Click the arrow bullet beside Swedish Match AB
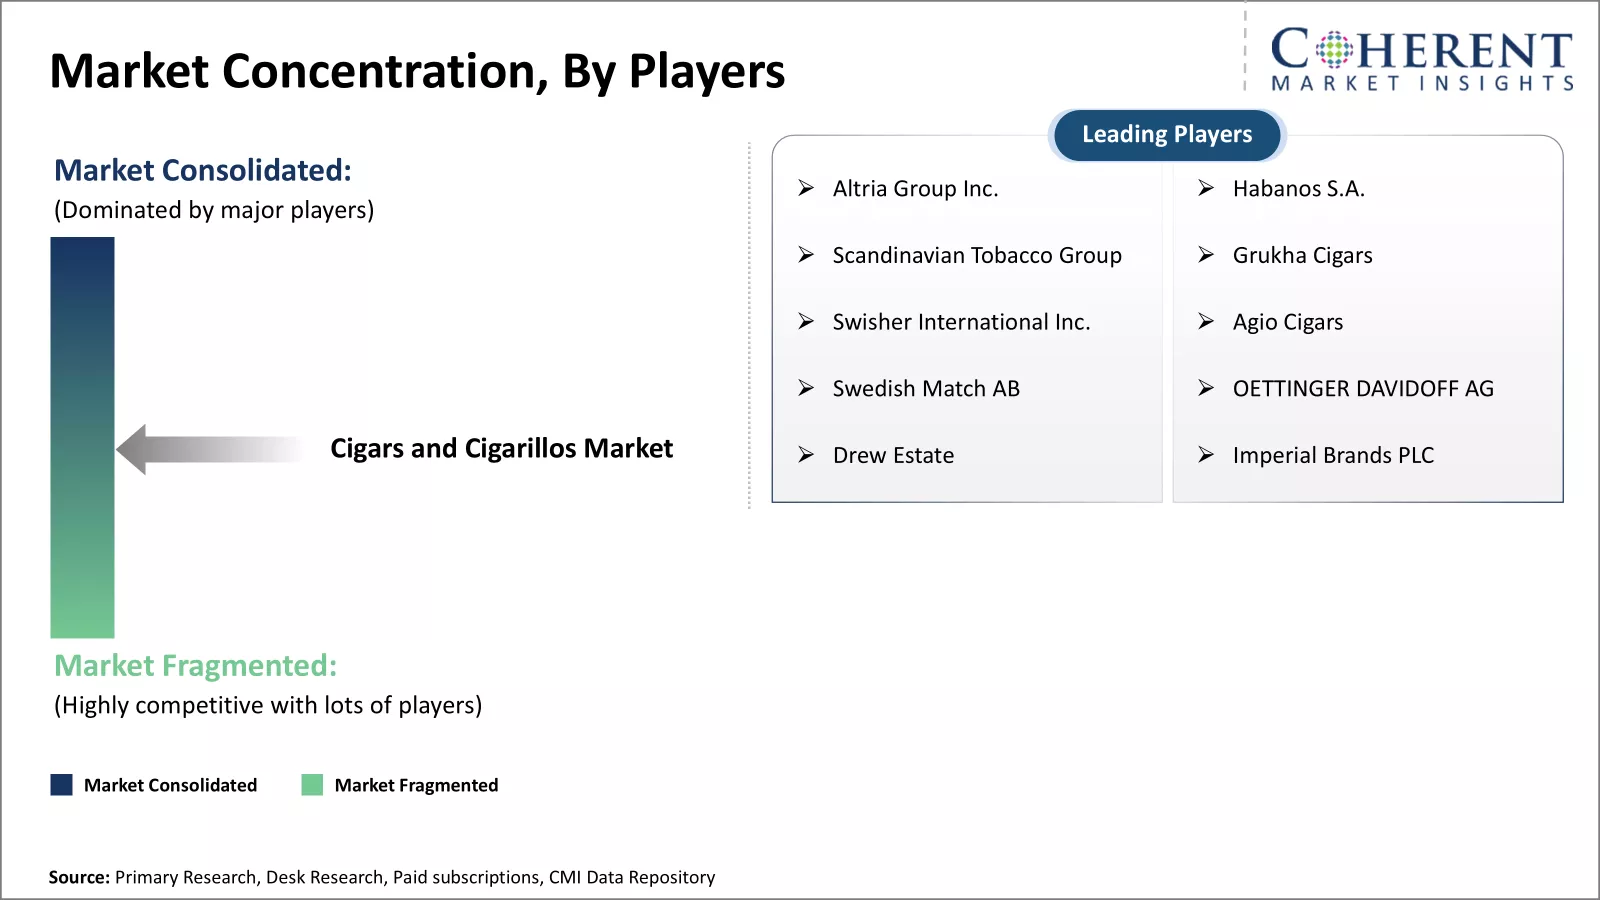 pos(806,388)
